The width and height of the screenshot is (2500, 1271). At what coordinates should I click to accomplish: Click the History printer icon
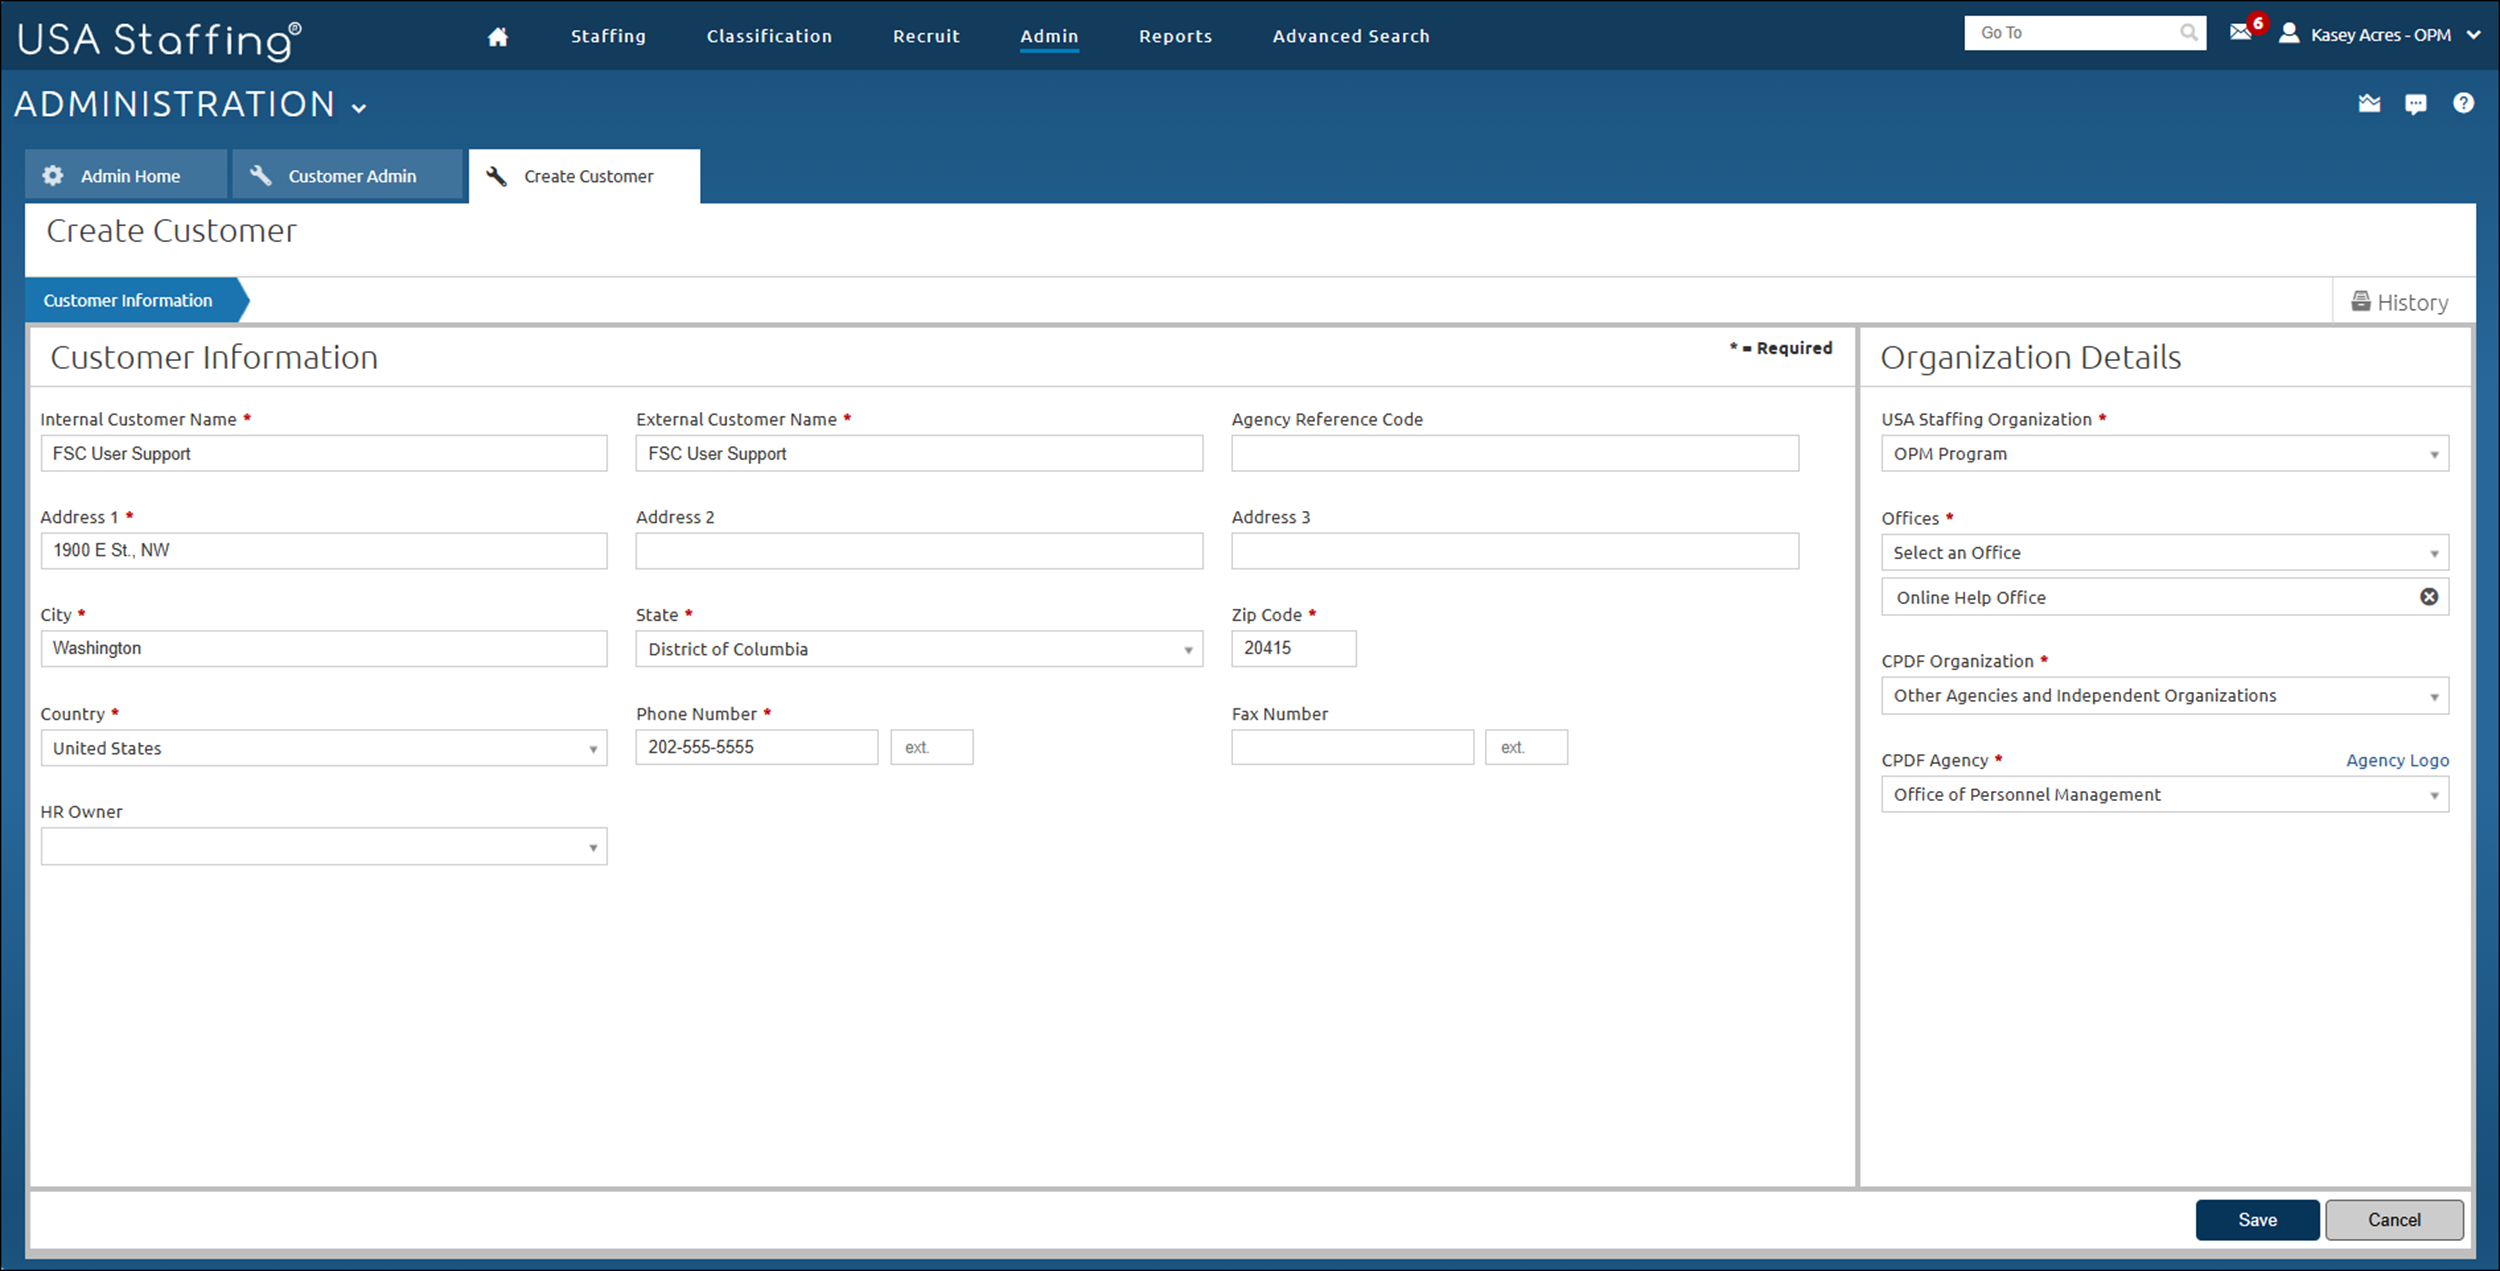(x=2361, y=301)
